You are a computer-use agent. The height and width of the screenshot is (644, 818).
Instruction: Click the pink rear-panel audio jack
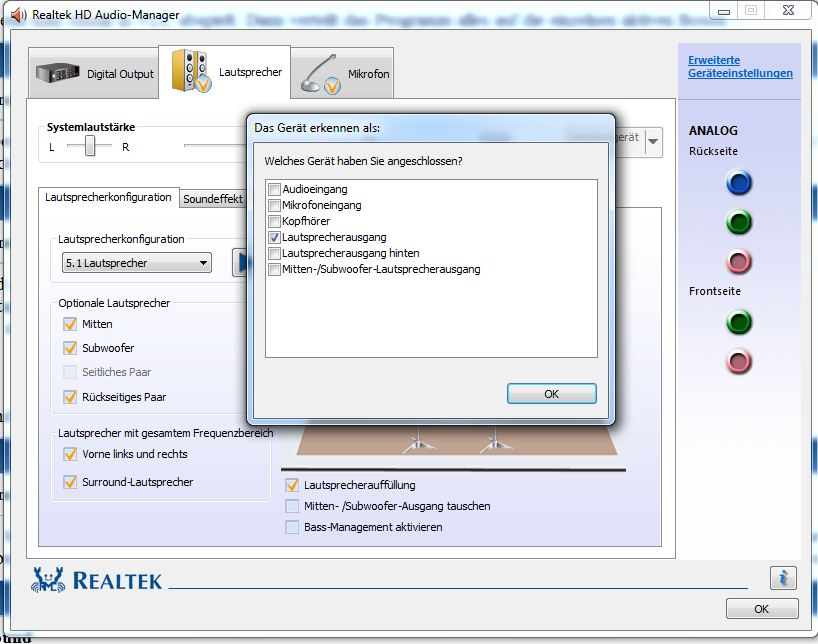739,261
